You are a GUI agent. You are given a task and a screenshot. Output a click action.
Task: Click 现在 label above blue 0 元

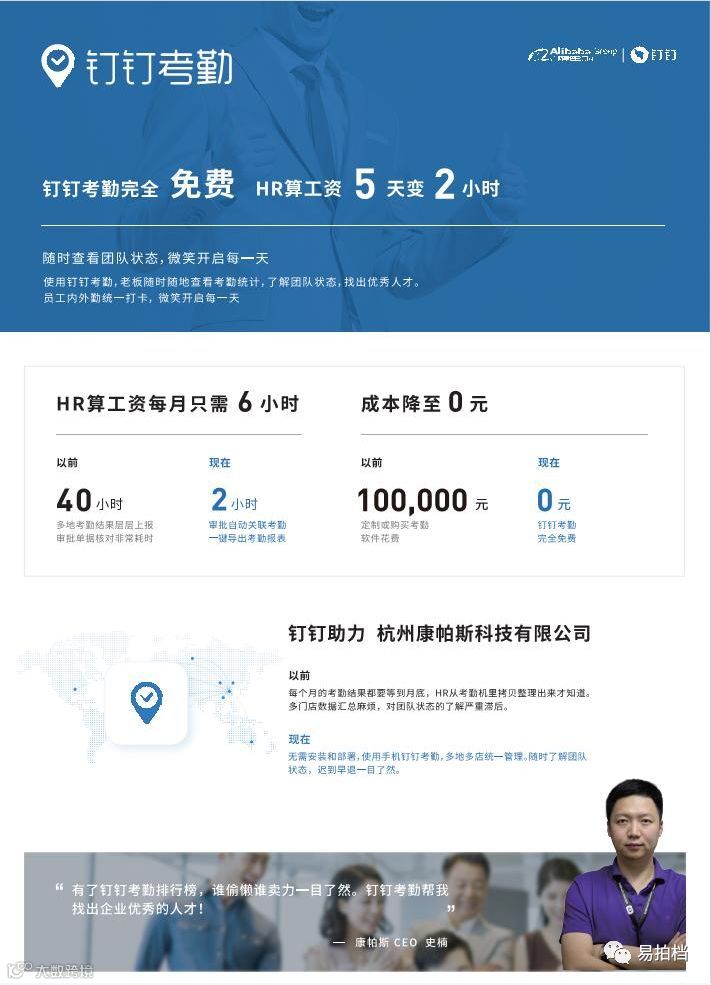point(548,462)
